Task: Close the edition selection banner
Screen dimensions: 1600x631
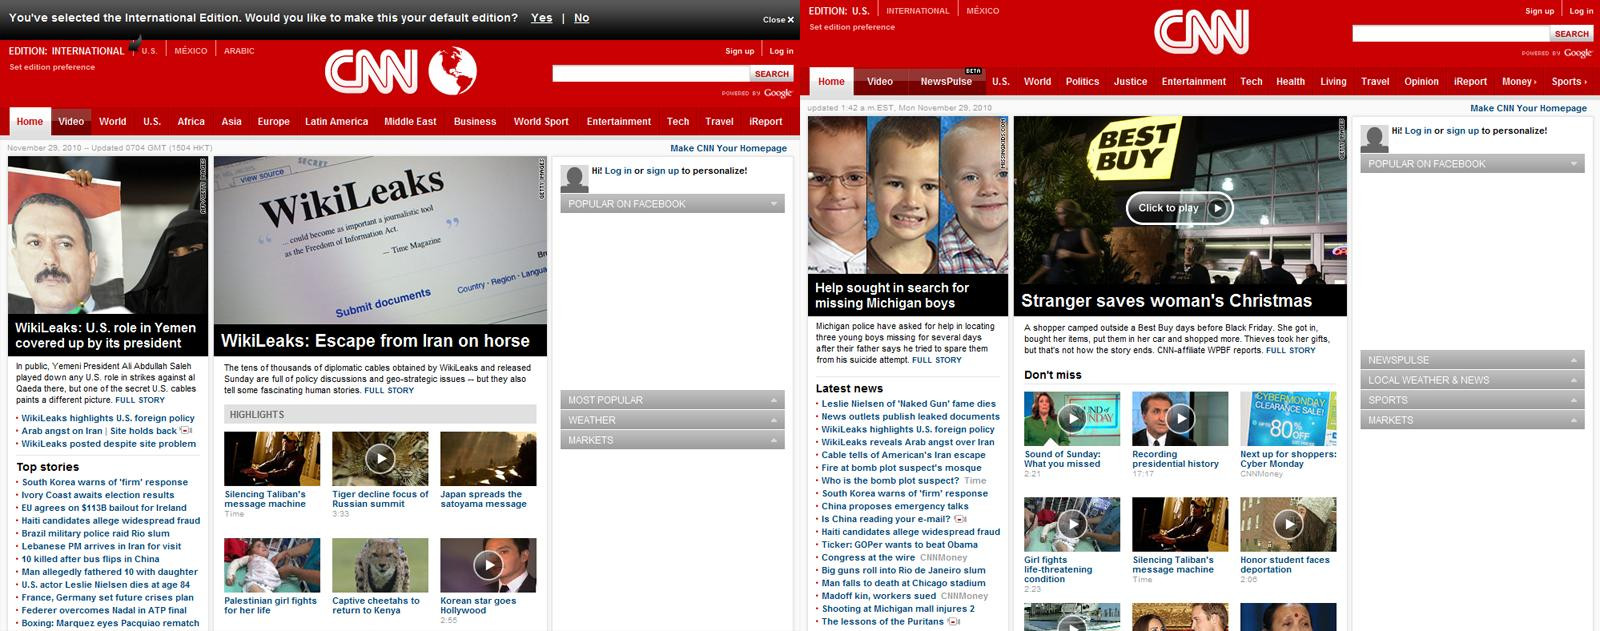Action: 778,20
